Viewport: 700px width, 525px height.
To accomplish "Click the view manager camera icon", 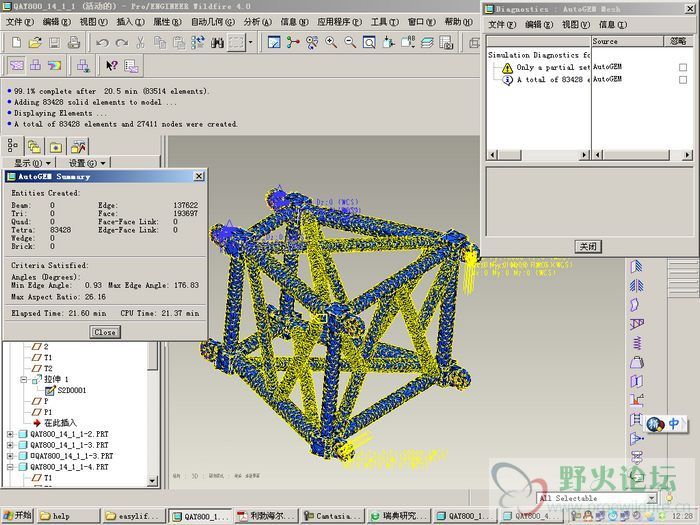I will (446, 43).
